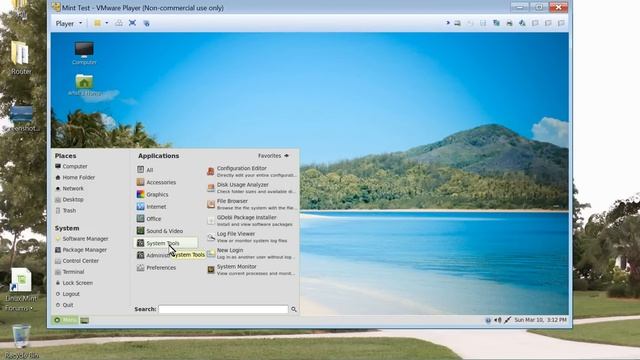Launch System Monitor
Image resolution: width=640 pixels, height=360 pixels.
(x=251, y=269)
